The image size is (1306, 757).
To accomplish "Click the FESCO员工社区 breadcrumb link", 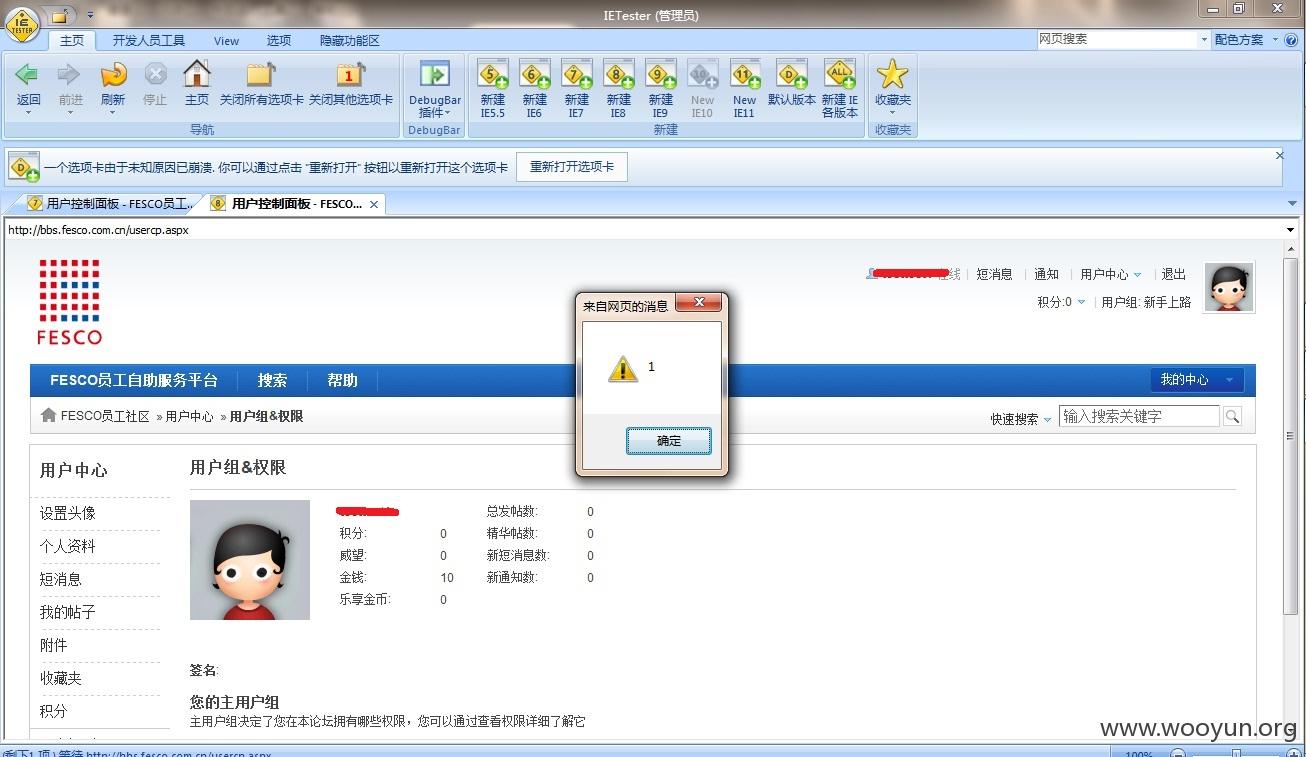I will 105,416.
